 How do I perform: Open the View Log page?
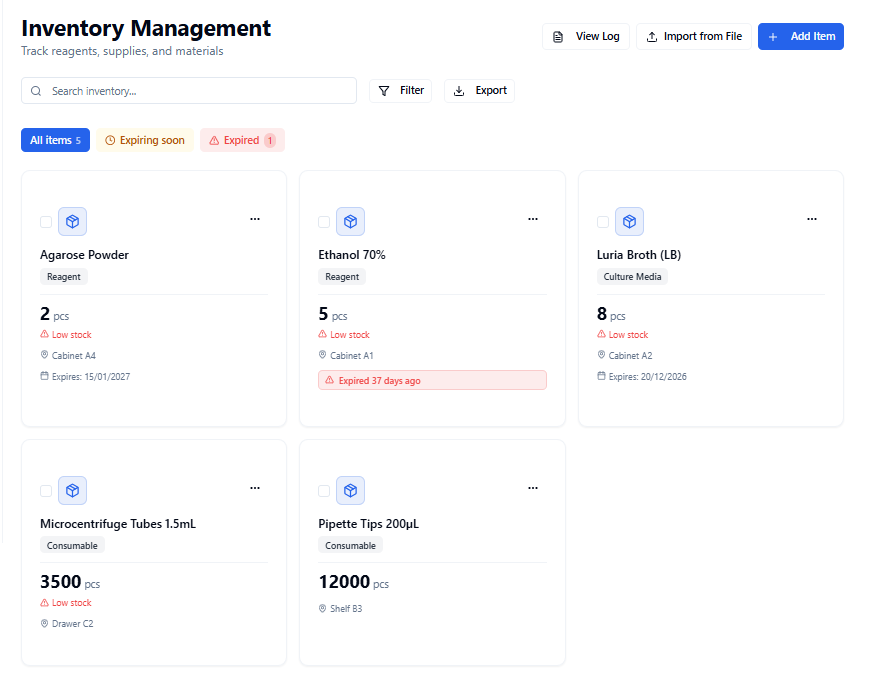(x=586, y=37)
